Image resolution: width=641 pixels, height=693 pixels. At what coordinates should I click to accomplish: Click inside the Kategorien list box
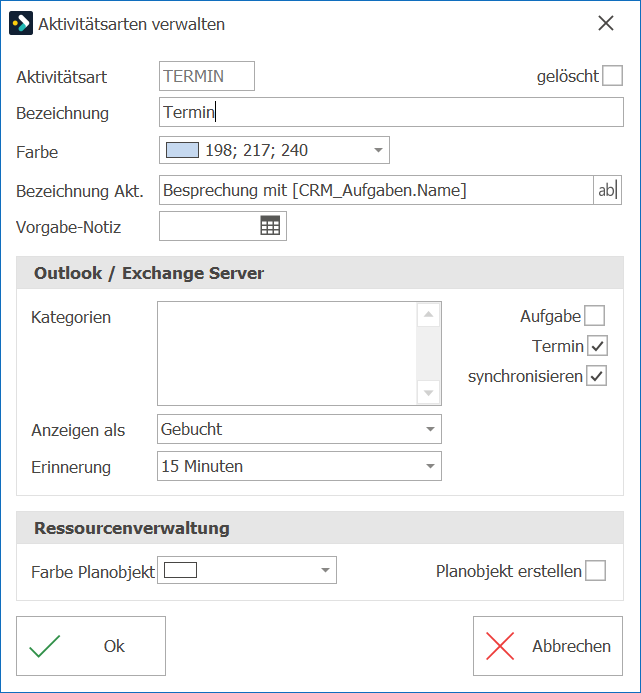pyautogui.click(x=287, y=354)
